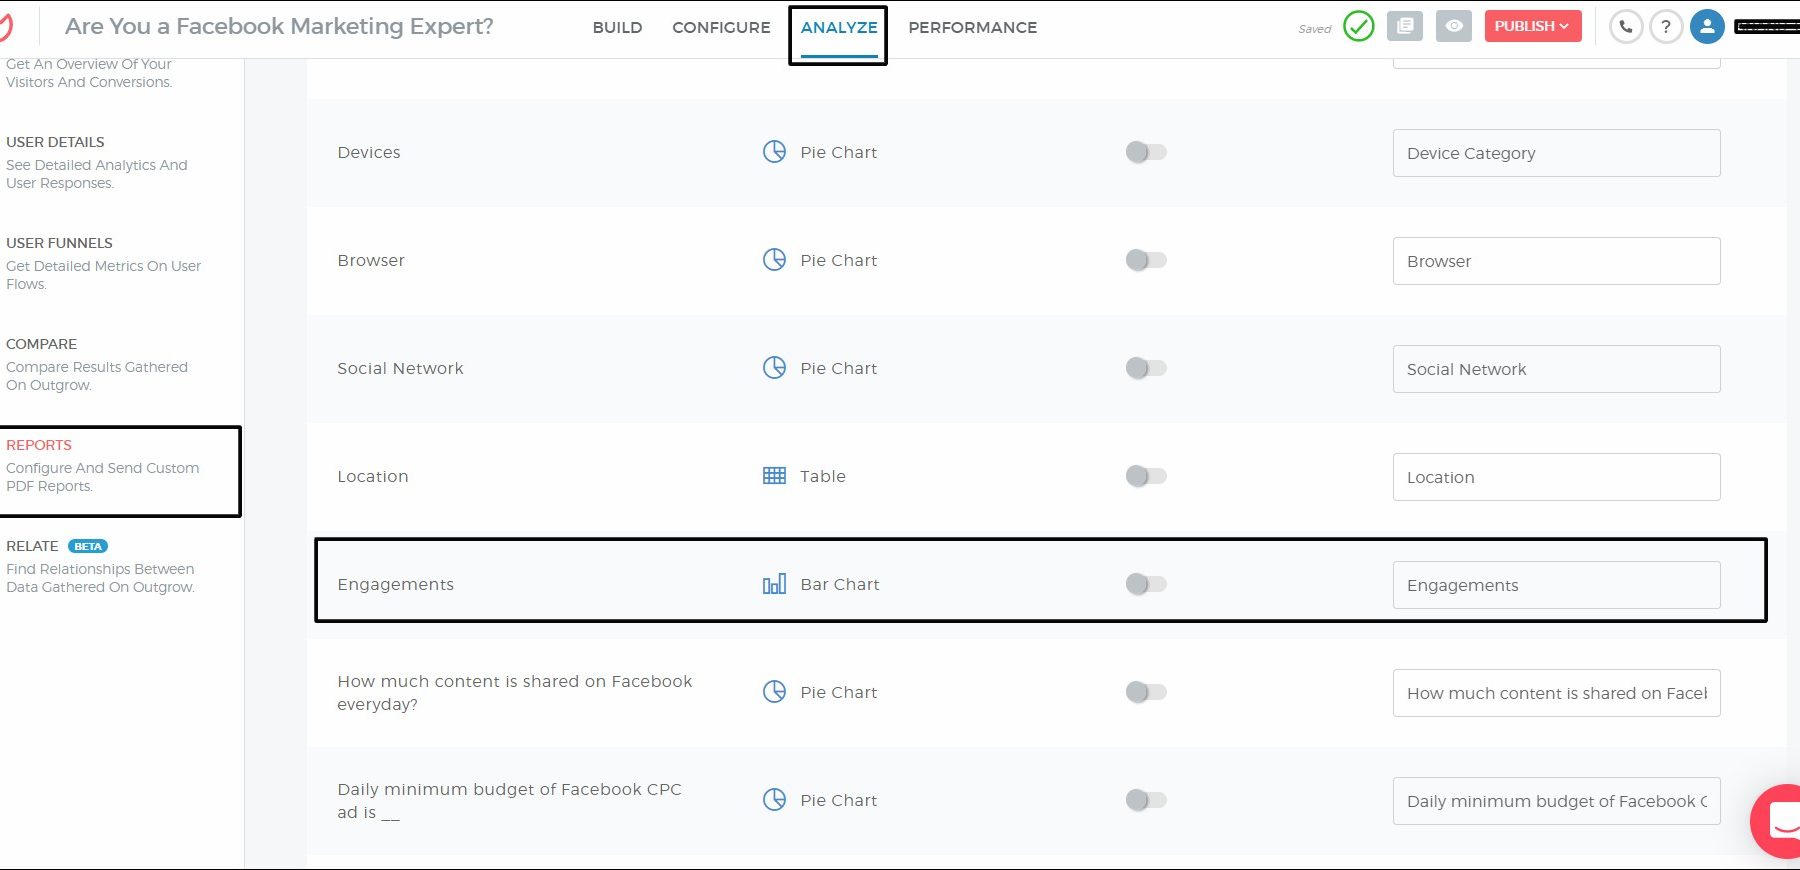Open the document notes icon
Viewport: 1800px width, 870px height.
tap(1405, 26)
